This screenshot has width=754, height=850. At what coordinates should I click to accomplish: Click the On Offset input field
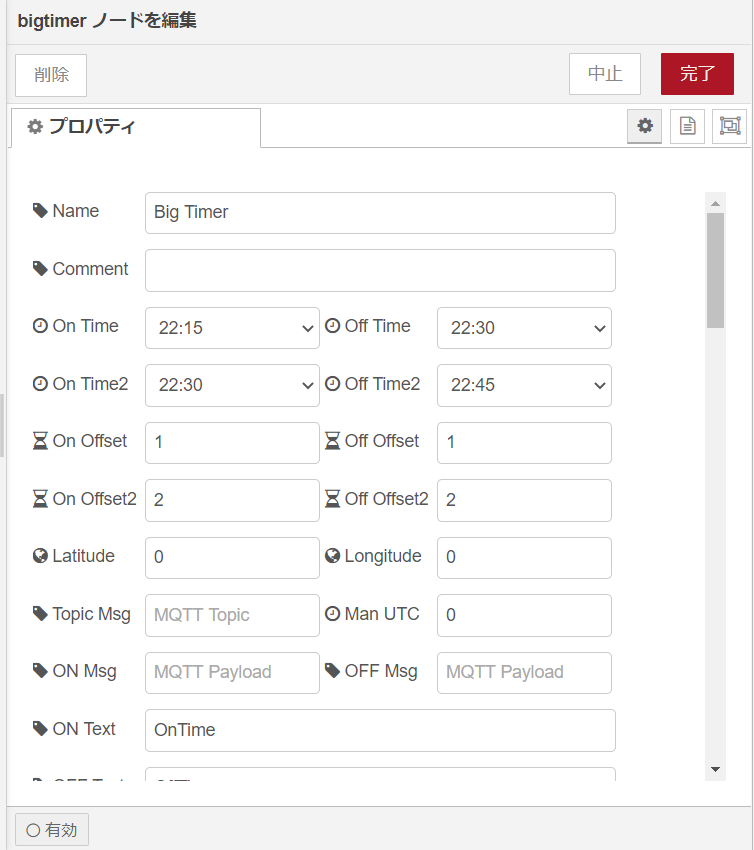(x=232, y=443)
